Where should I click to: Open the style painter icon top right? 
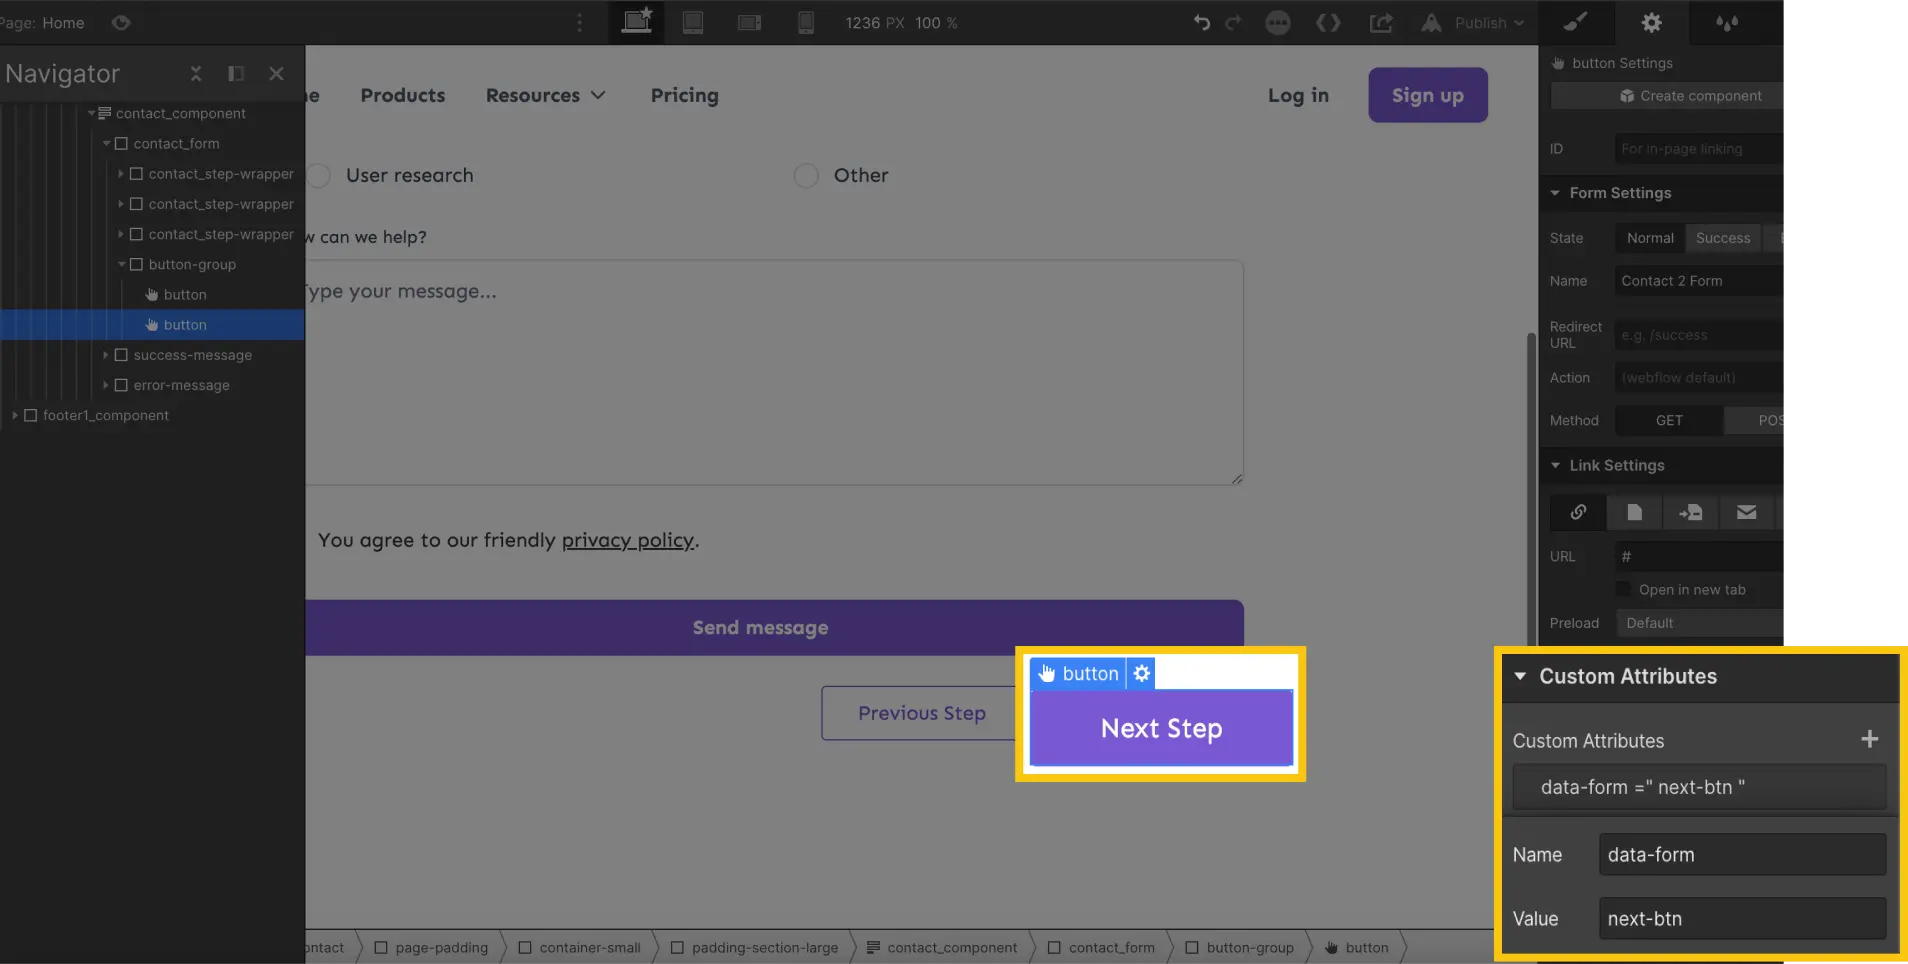(x=1577, y=22)
